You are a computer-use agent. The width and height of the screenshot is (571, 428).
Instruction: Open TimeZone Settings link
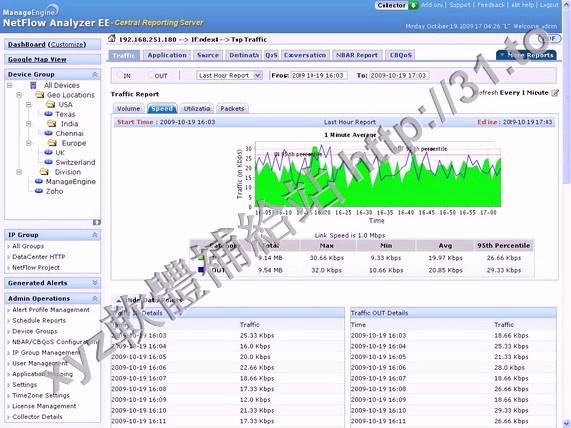point(41,395)
